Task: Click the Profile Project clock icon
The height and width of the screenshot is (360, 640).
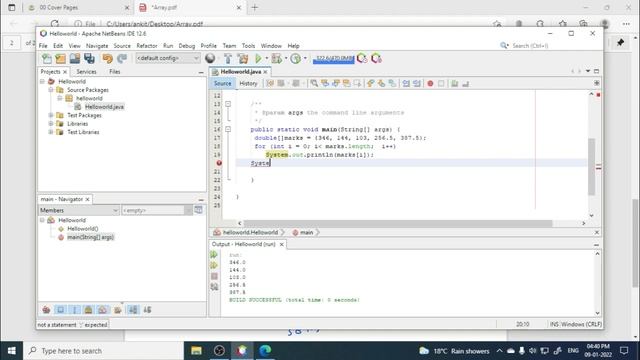Action: coord(296,59)
